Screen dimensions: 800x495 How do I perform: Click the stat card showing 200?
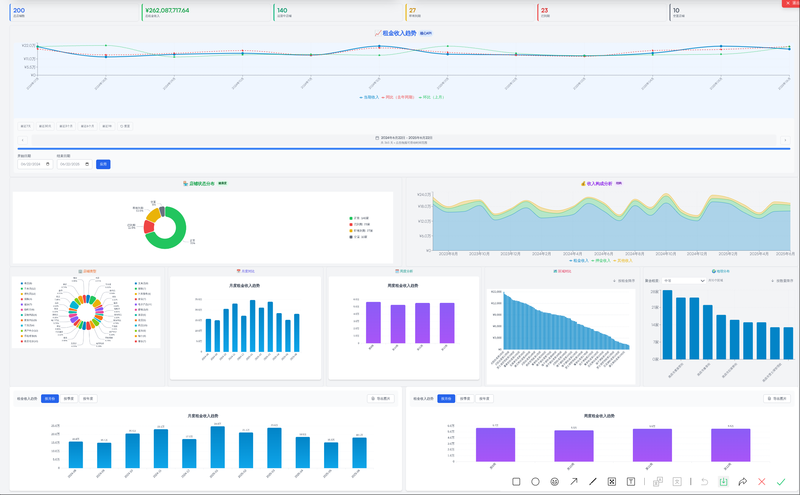coord(74,12)
